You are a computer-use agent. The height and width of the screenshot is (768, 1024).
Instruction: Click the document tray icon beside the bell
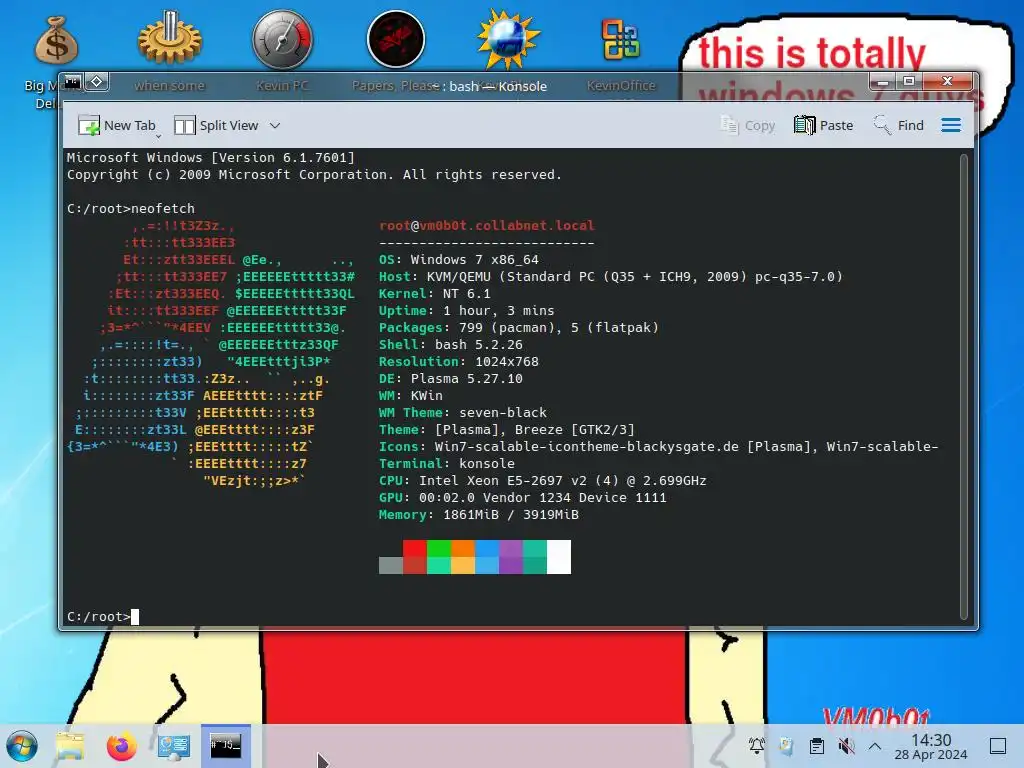pyautogui.click(x=786, y=746)
